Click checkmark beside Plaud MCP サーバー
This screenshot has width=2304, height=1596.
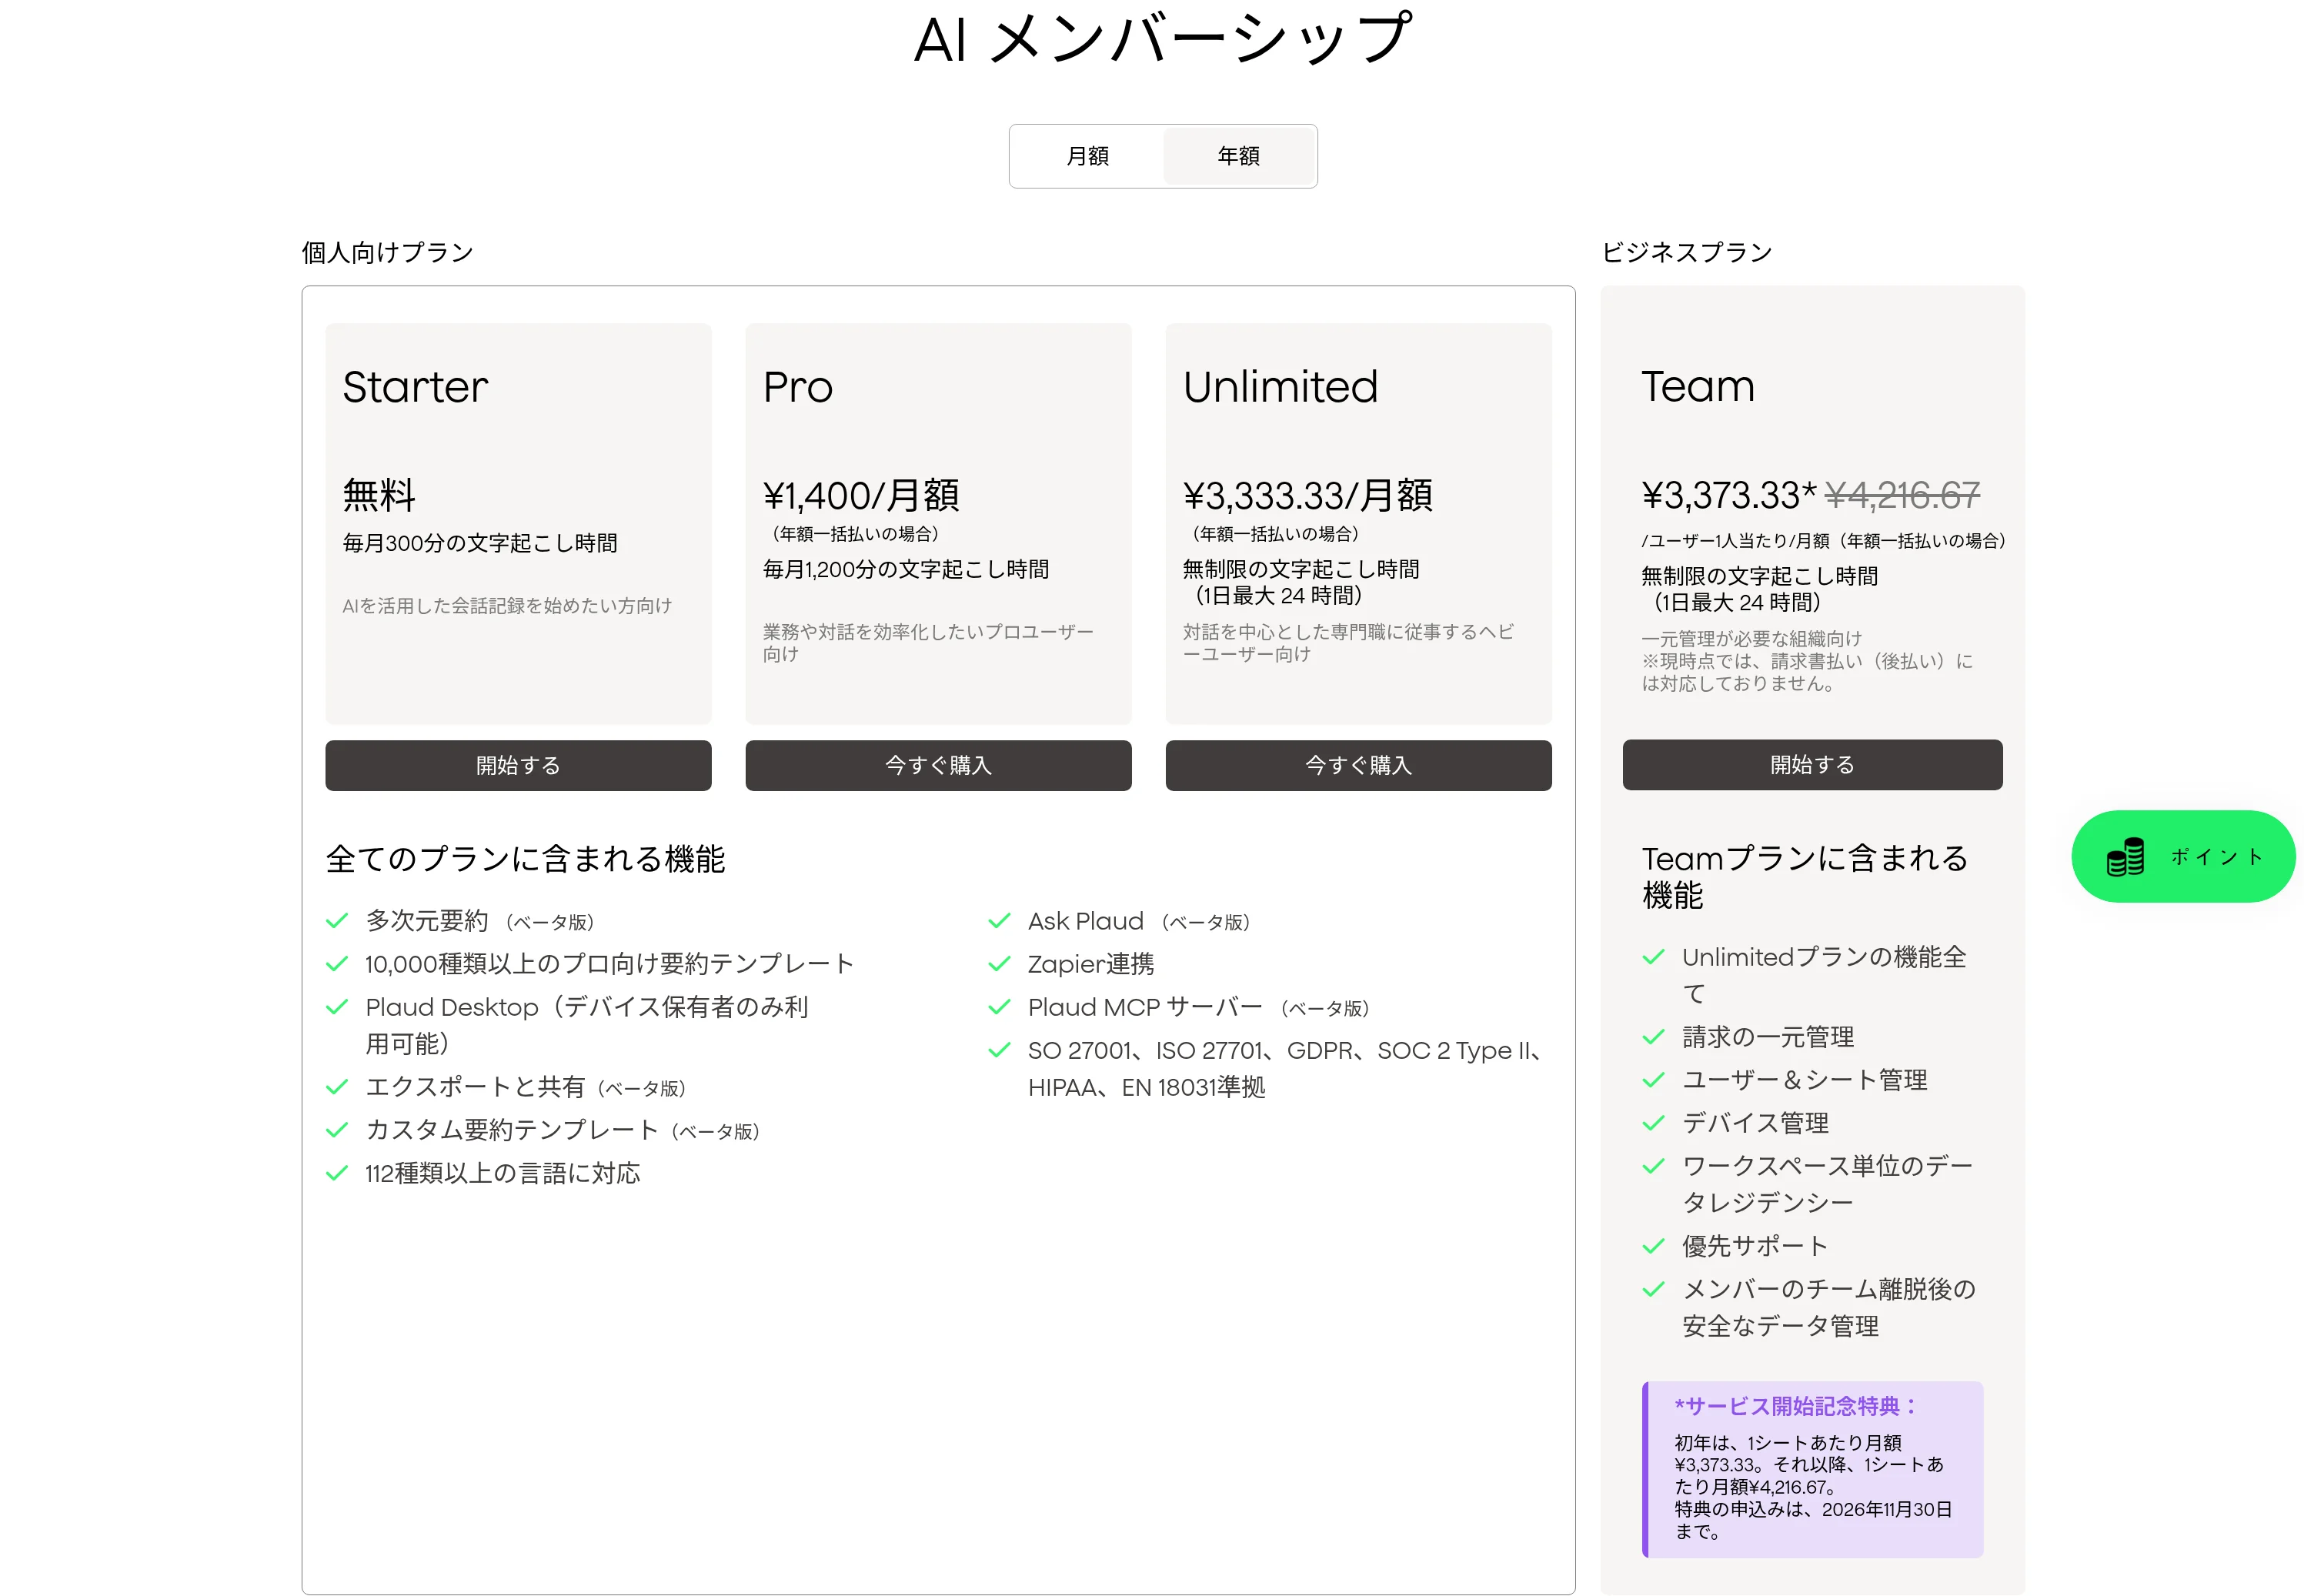click(x=999, y=1007)
